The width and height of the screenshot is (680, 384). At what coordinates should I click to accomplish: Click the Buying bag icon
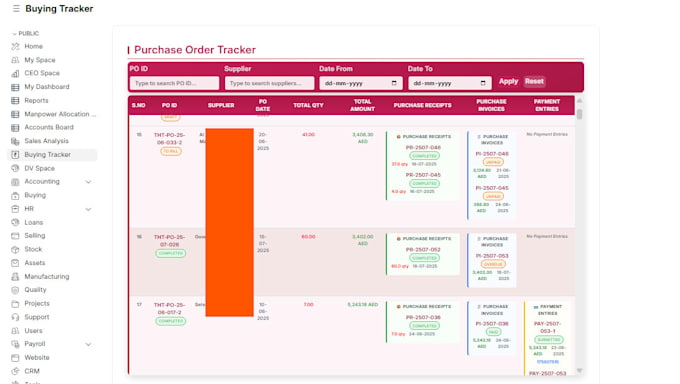[x=15, y=195]
